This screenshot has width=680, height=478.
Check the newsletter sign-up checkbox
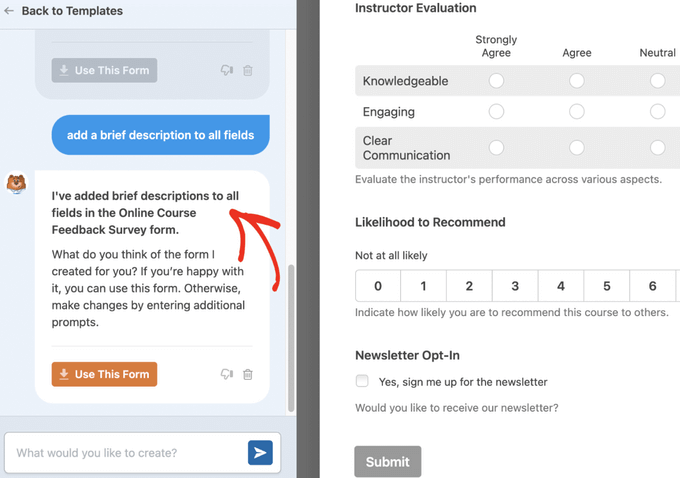pos(362,381)
